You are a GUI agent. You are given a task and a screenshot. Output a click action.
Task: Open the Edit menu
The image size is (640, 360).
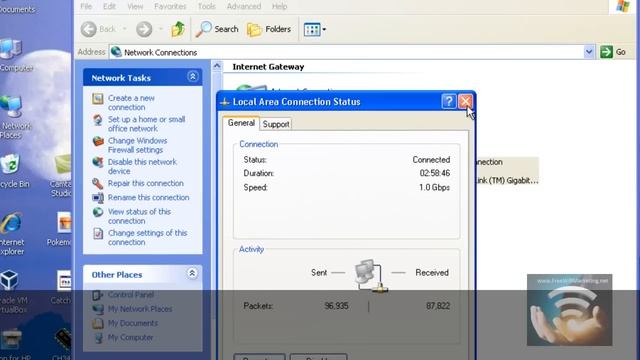click(x=109, y=6)
